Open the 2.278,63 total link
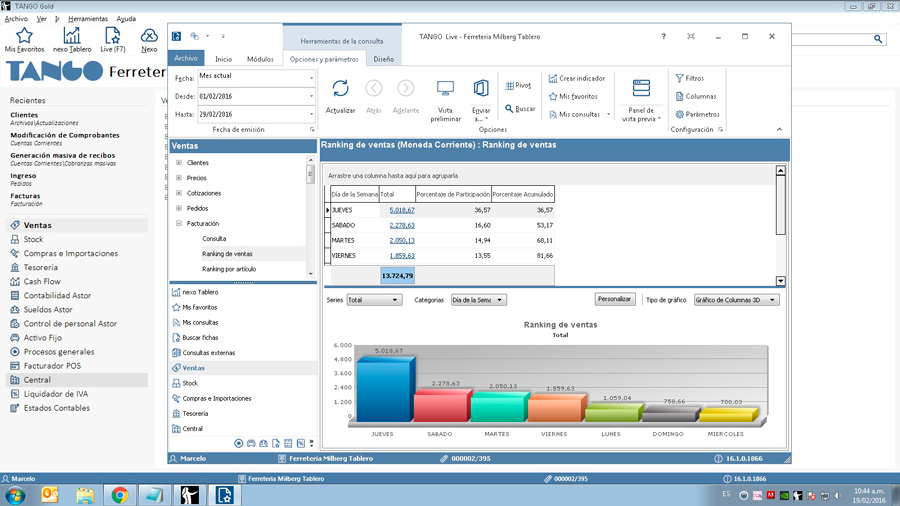 (402, 225)
